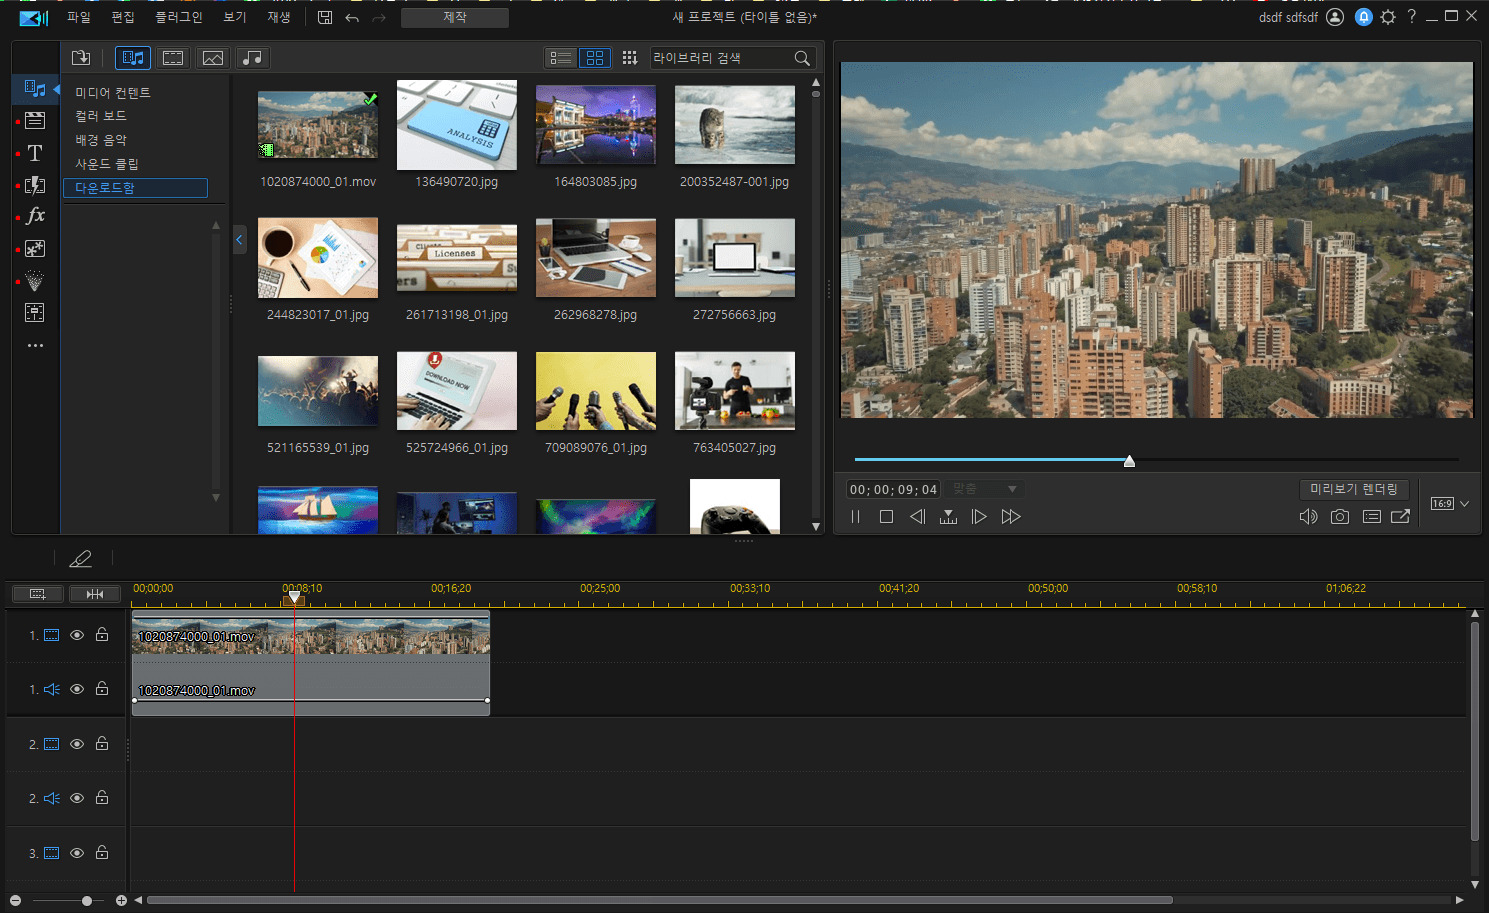Toggle visibility of video track 3
The image size is (1489, 913).
tap(77, 853)
